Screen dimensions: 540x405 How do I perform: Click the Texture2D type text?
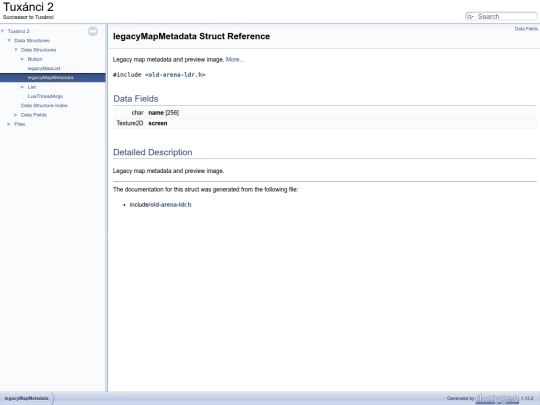[x=130, y=123]
